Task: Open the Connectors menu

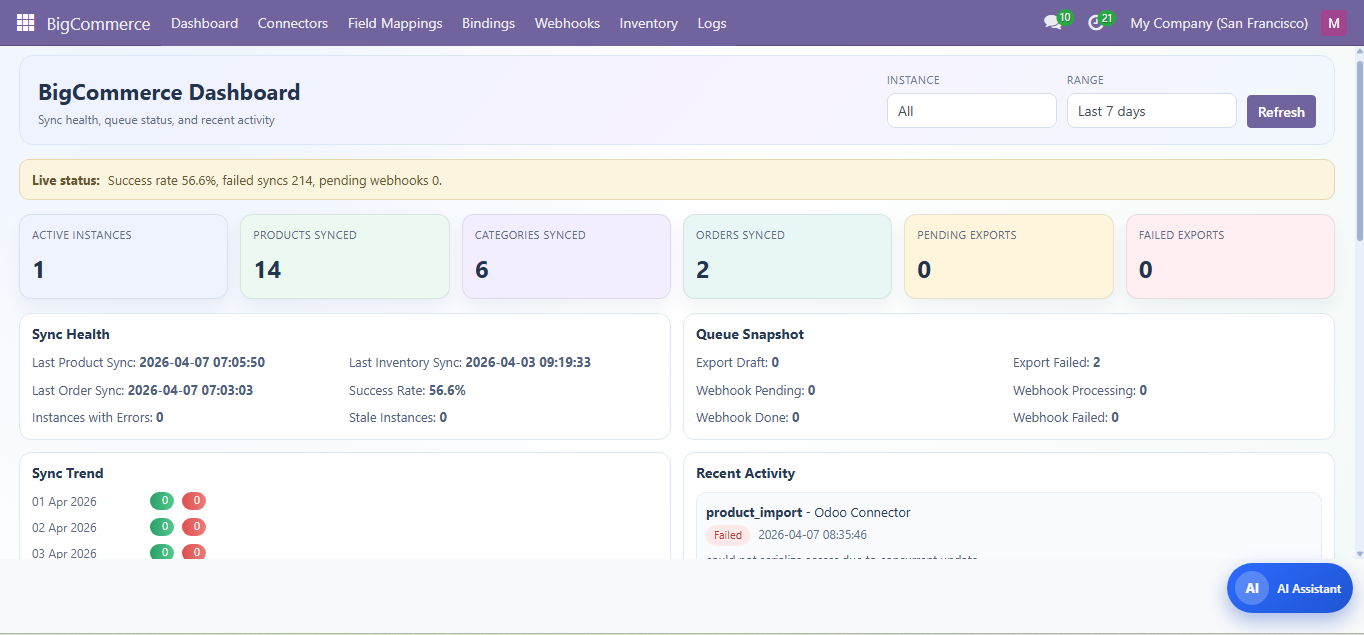Action: 292,23
